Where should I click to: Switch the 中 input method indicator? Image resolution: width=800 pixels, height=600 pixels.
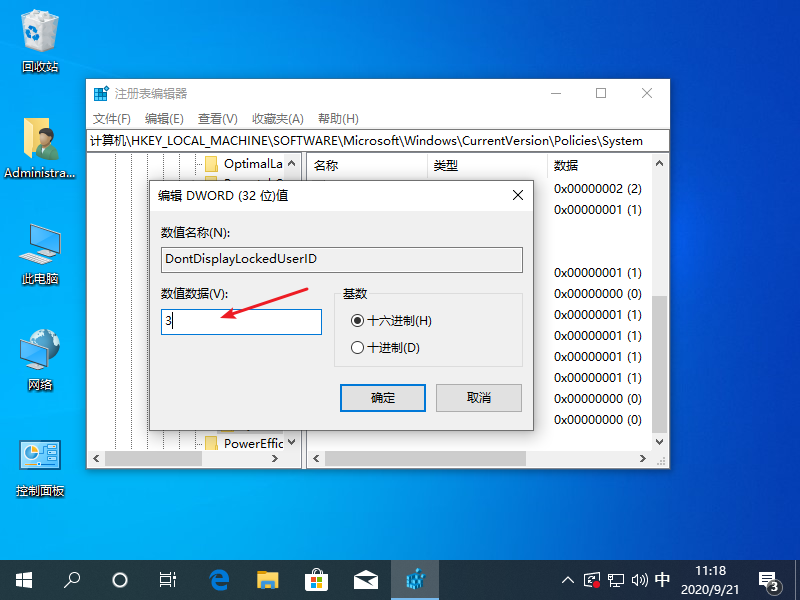662,579
